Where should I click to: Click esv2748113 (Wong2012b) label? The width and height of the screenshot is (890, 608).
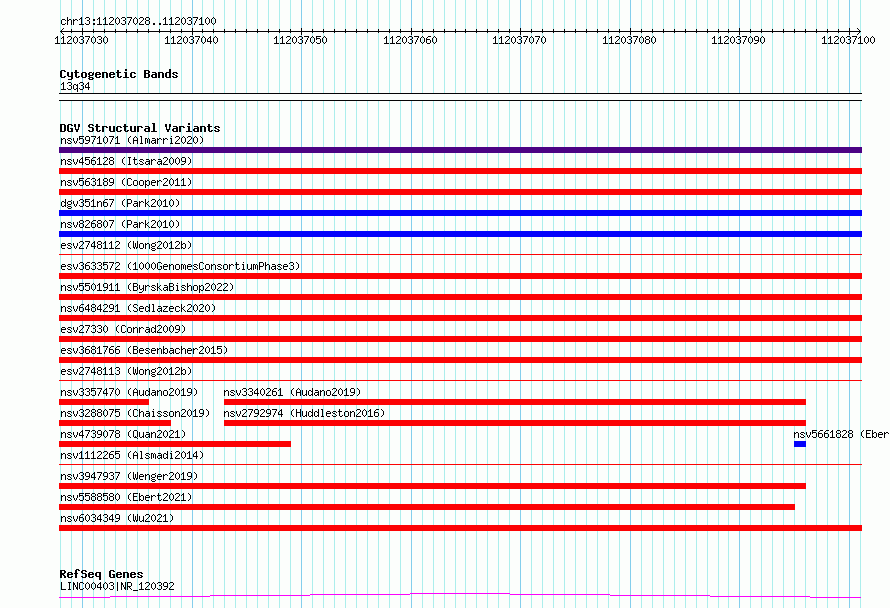point(126,371)
